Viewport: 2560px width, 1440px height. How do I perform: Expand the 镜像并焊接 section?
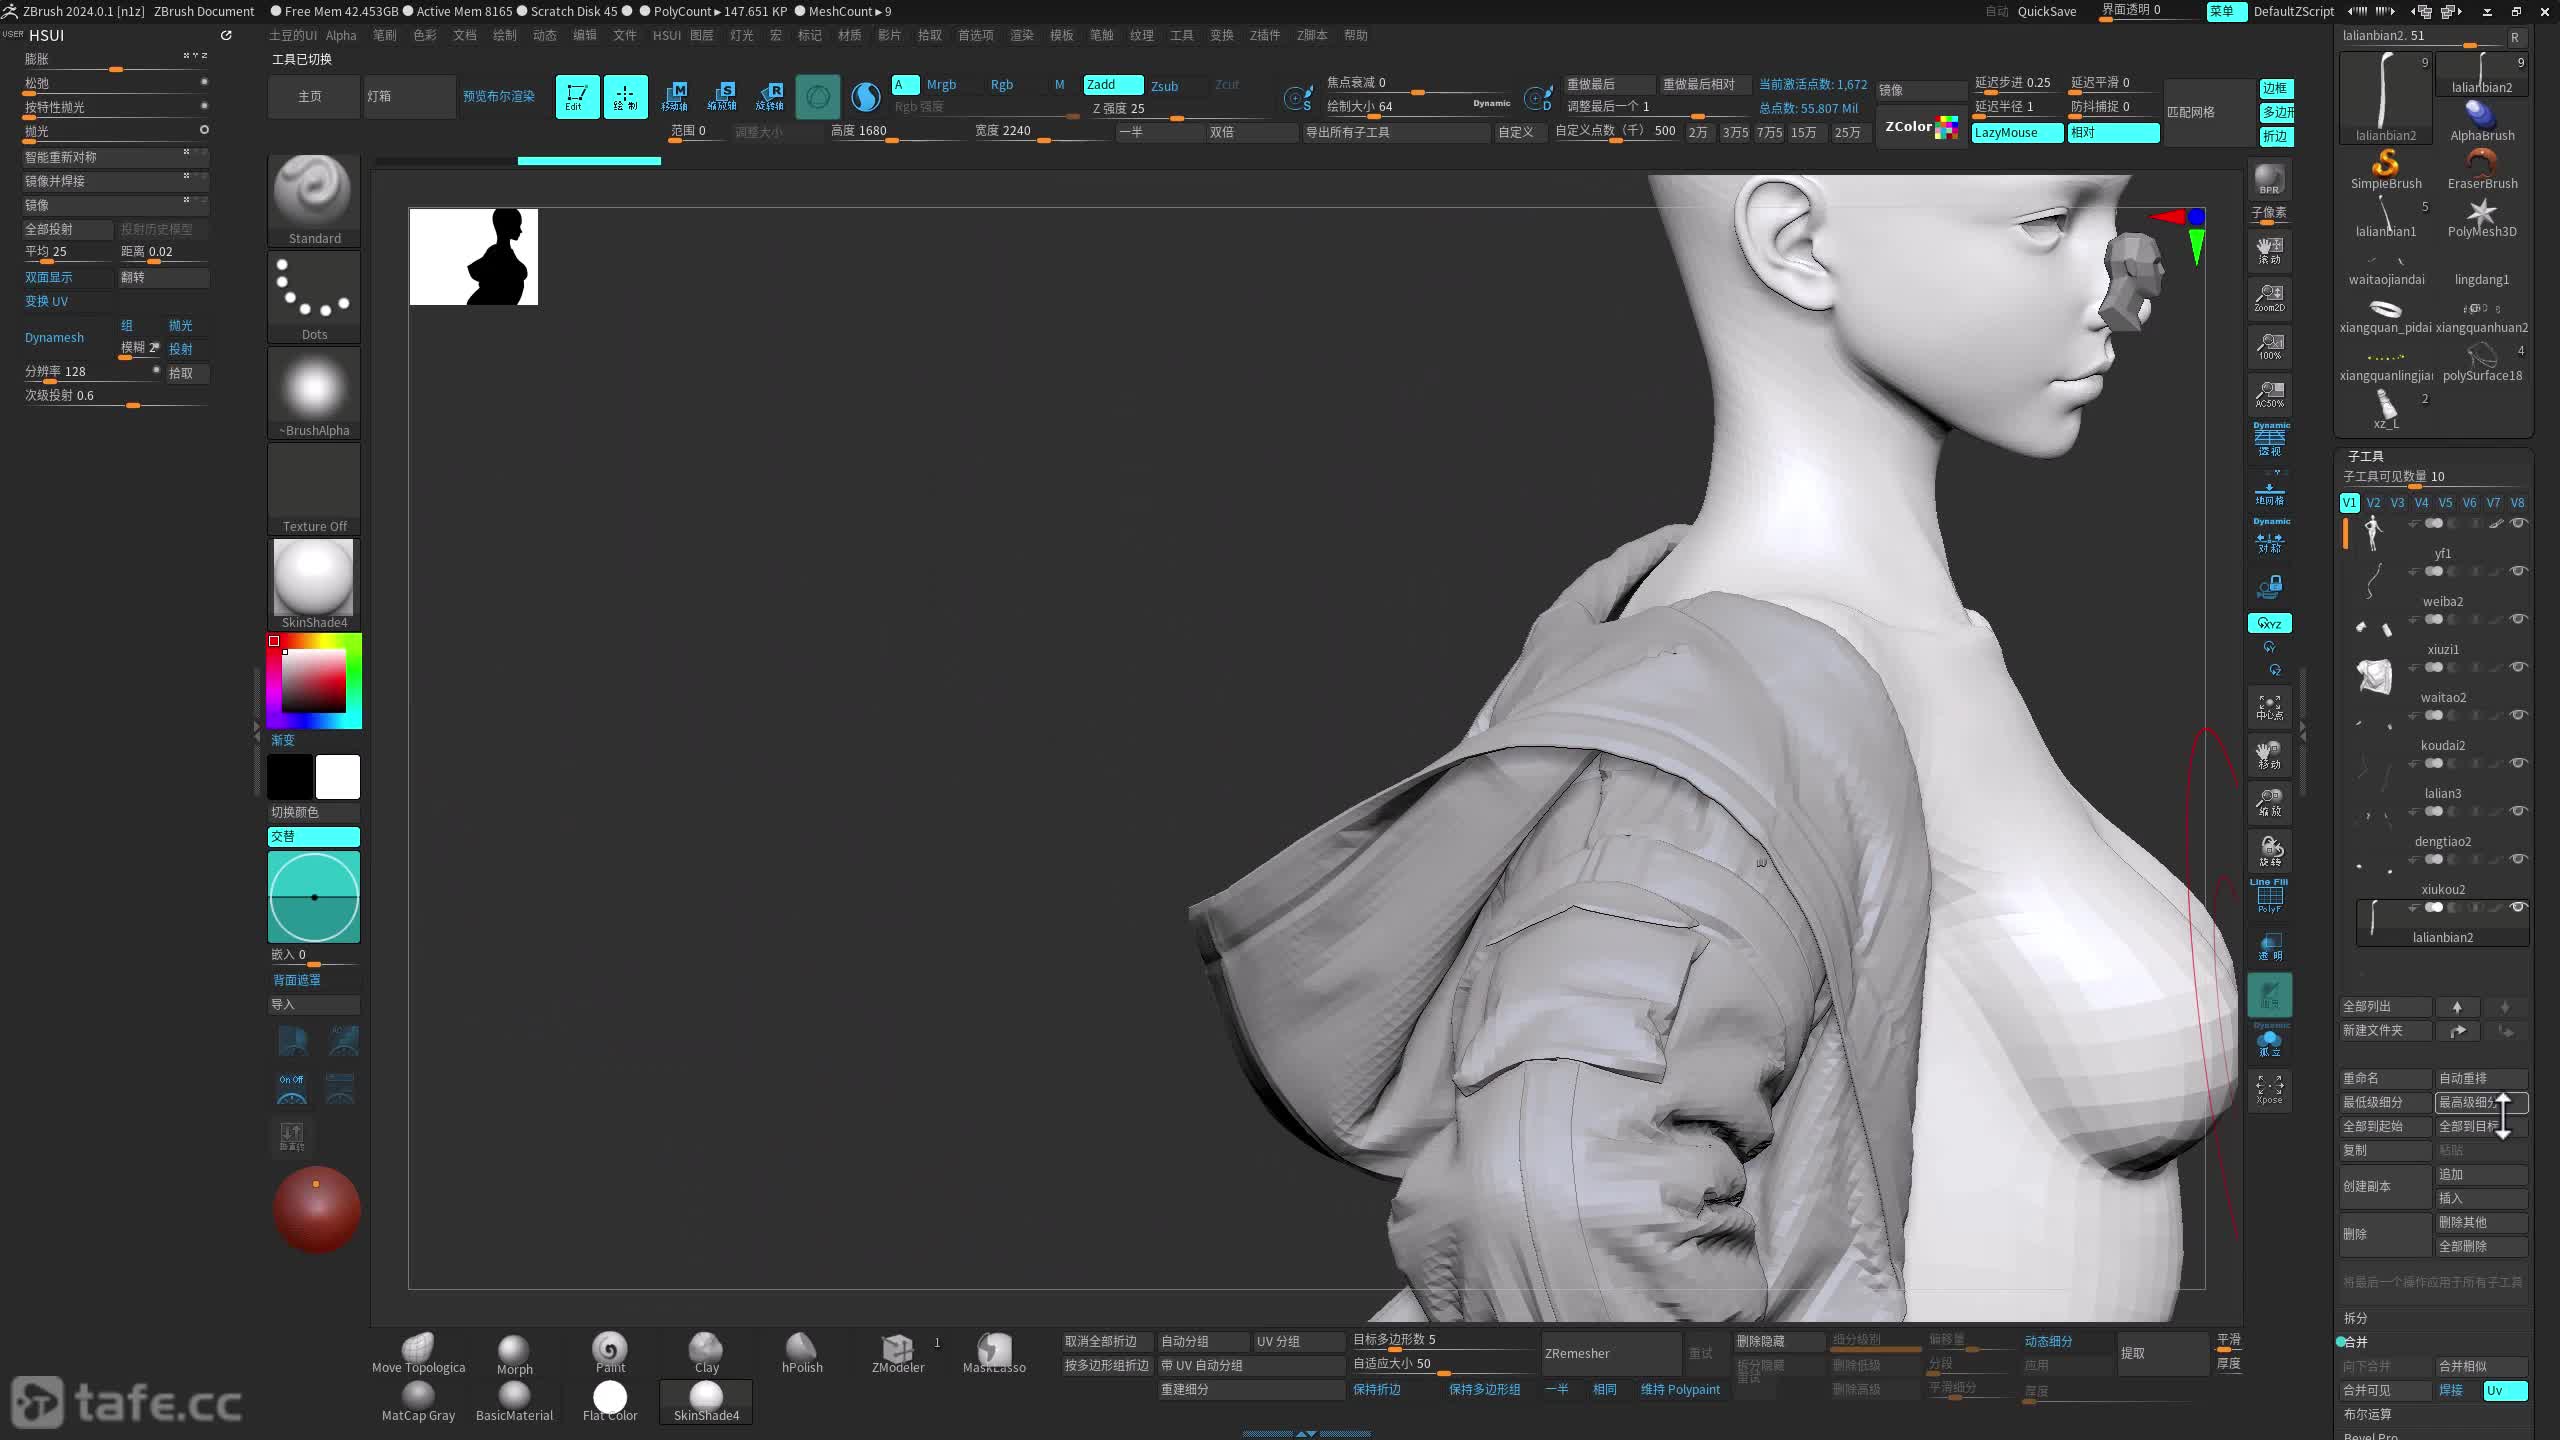click(x=114, y=181)
